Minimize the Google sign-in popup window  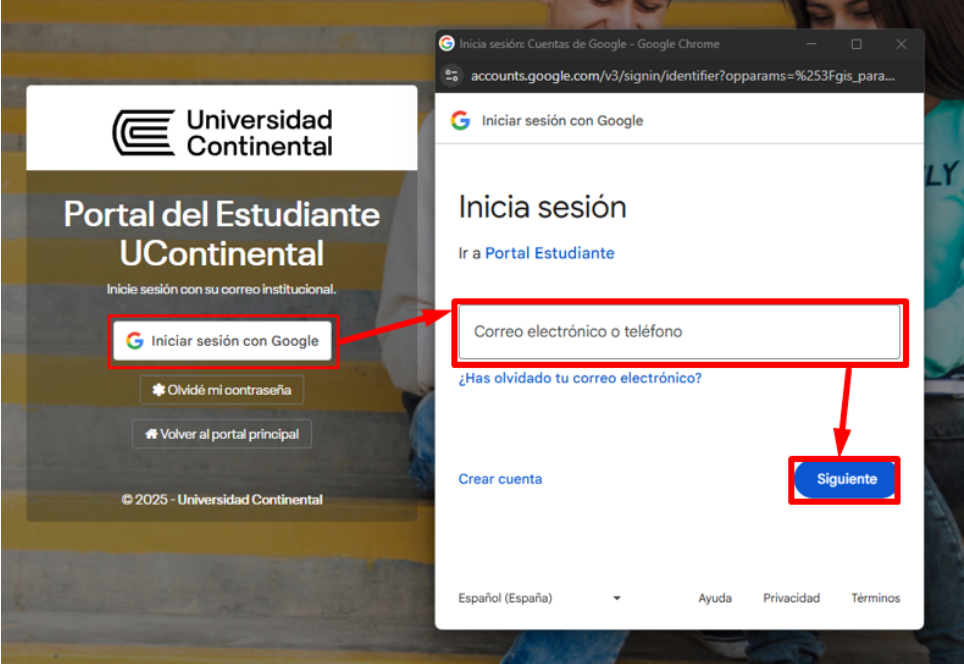pyautogui.click(x=812, y=44)
